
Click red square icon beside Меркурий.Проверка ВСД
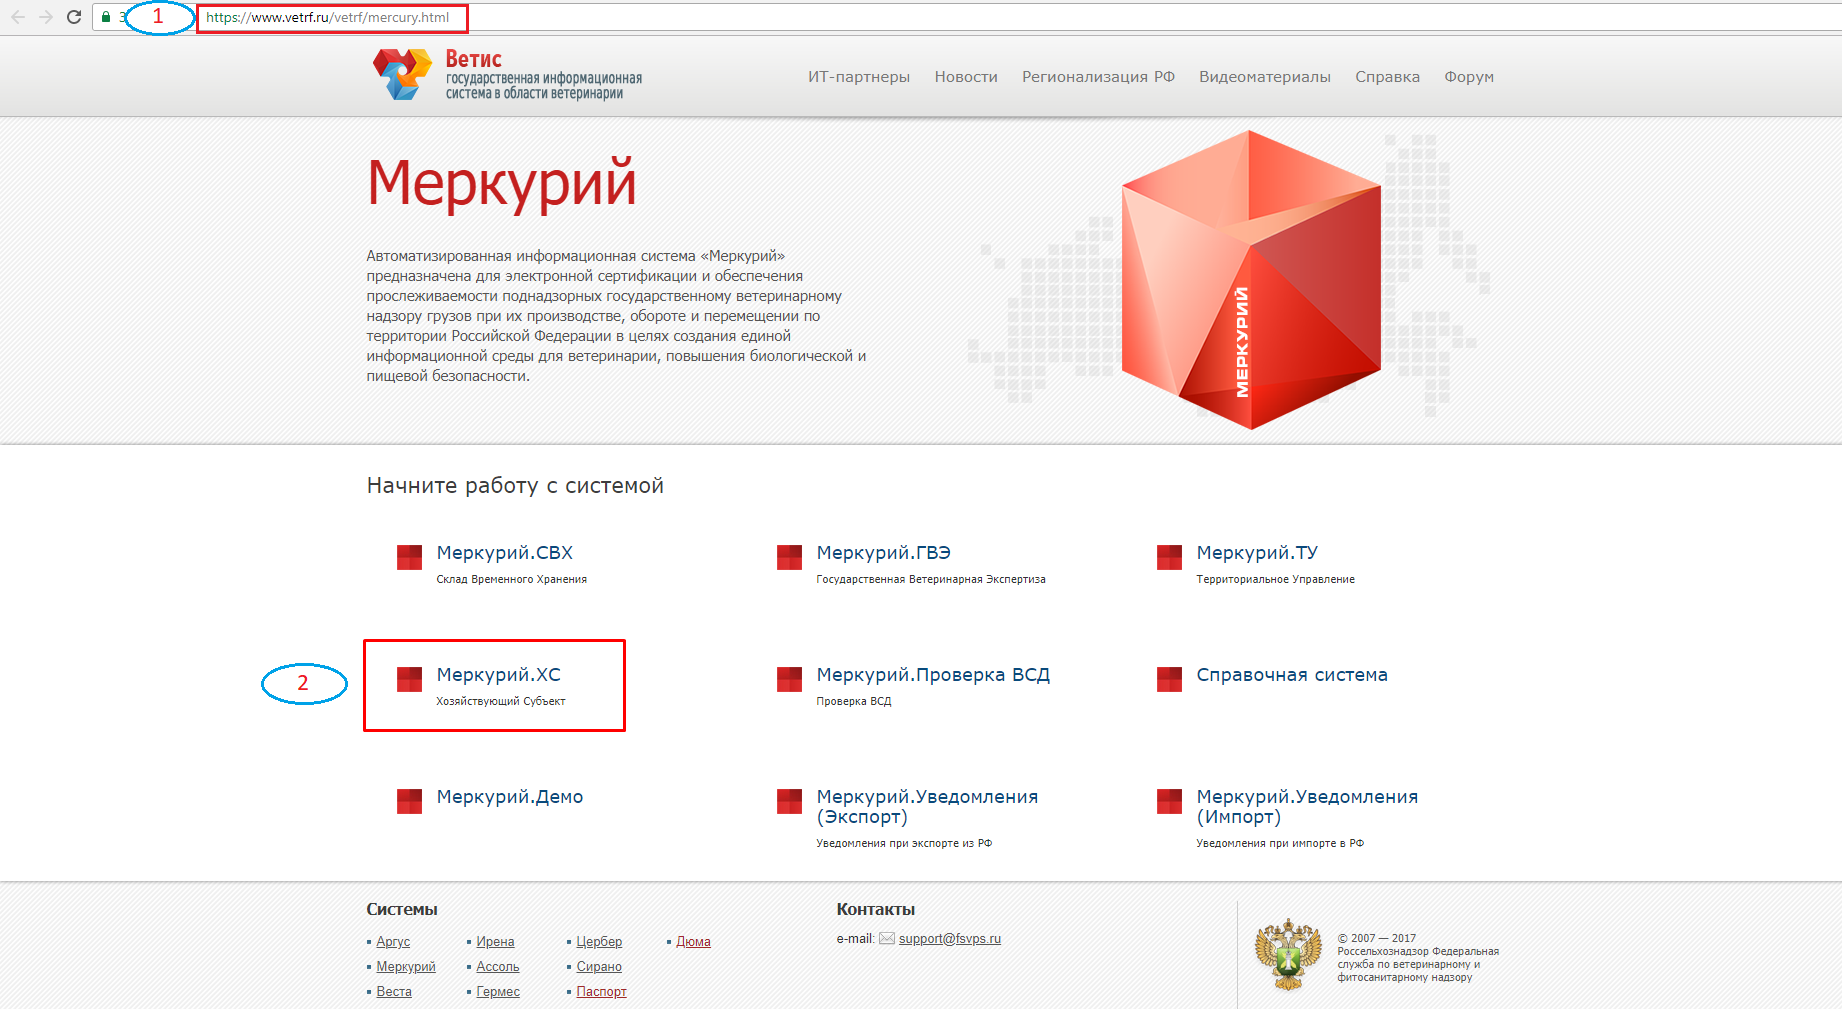[x=789, y=679]
